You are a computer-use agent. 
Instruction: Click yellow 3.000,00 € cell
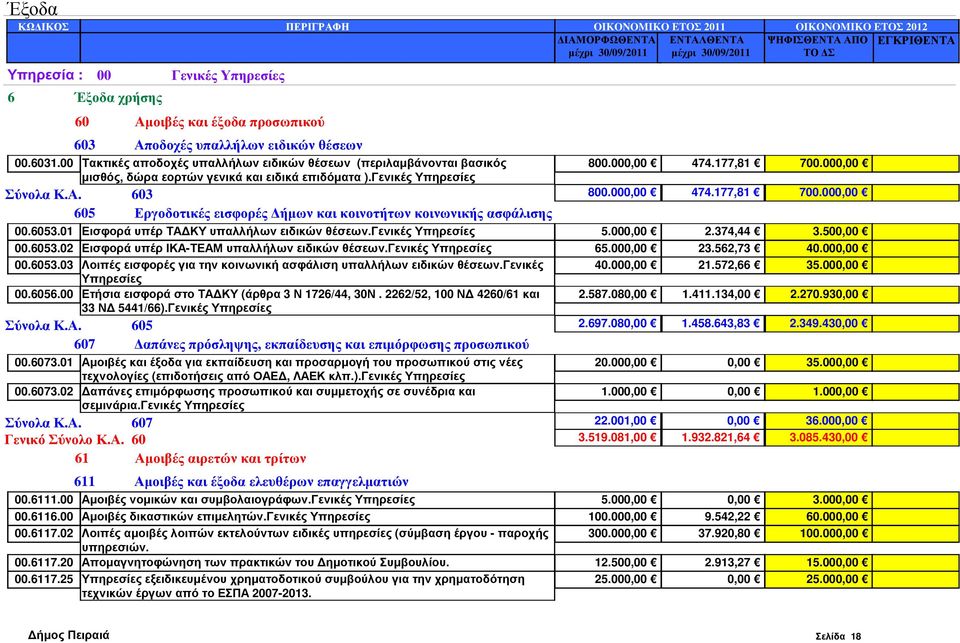click(x=819, y=500)
